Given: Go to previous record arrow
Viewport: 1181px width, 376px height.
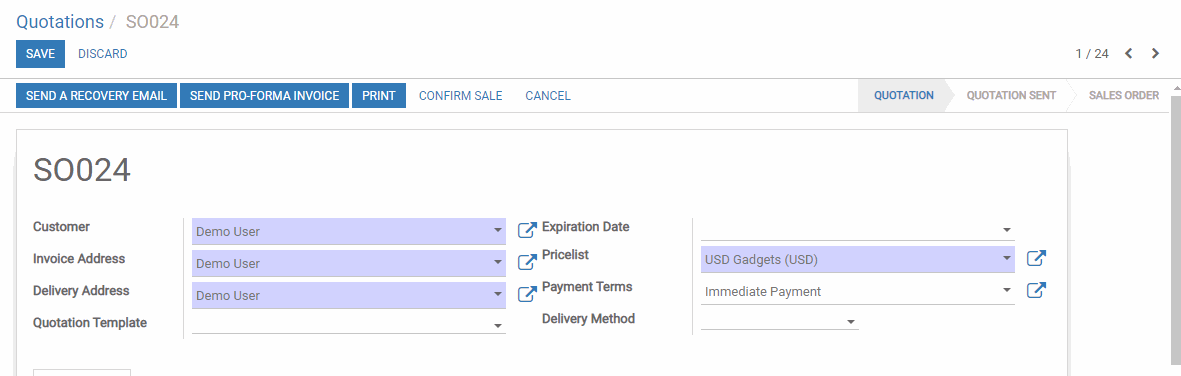Looking at the screenshot, I should [1128, 53].
